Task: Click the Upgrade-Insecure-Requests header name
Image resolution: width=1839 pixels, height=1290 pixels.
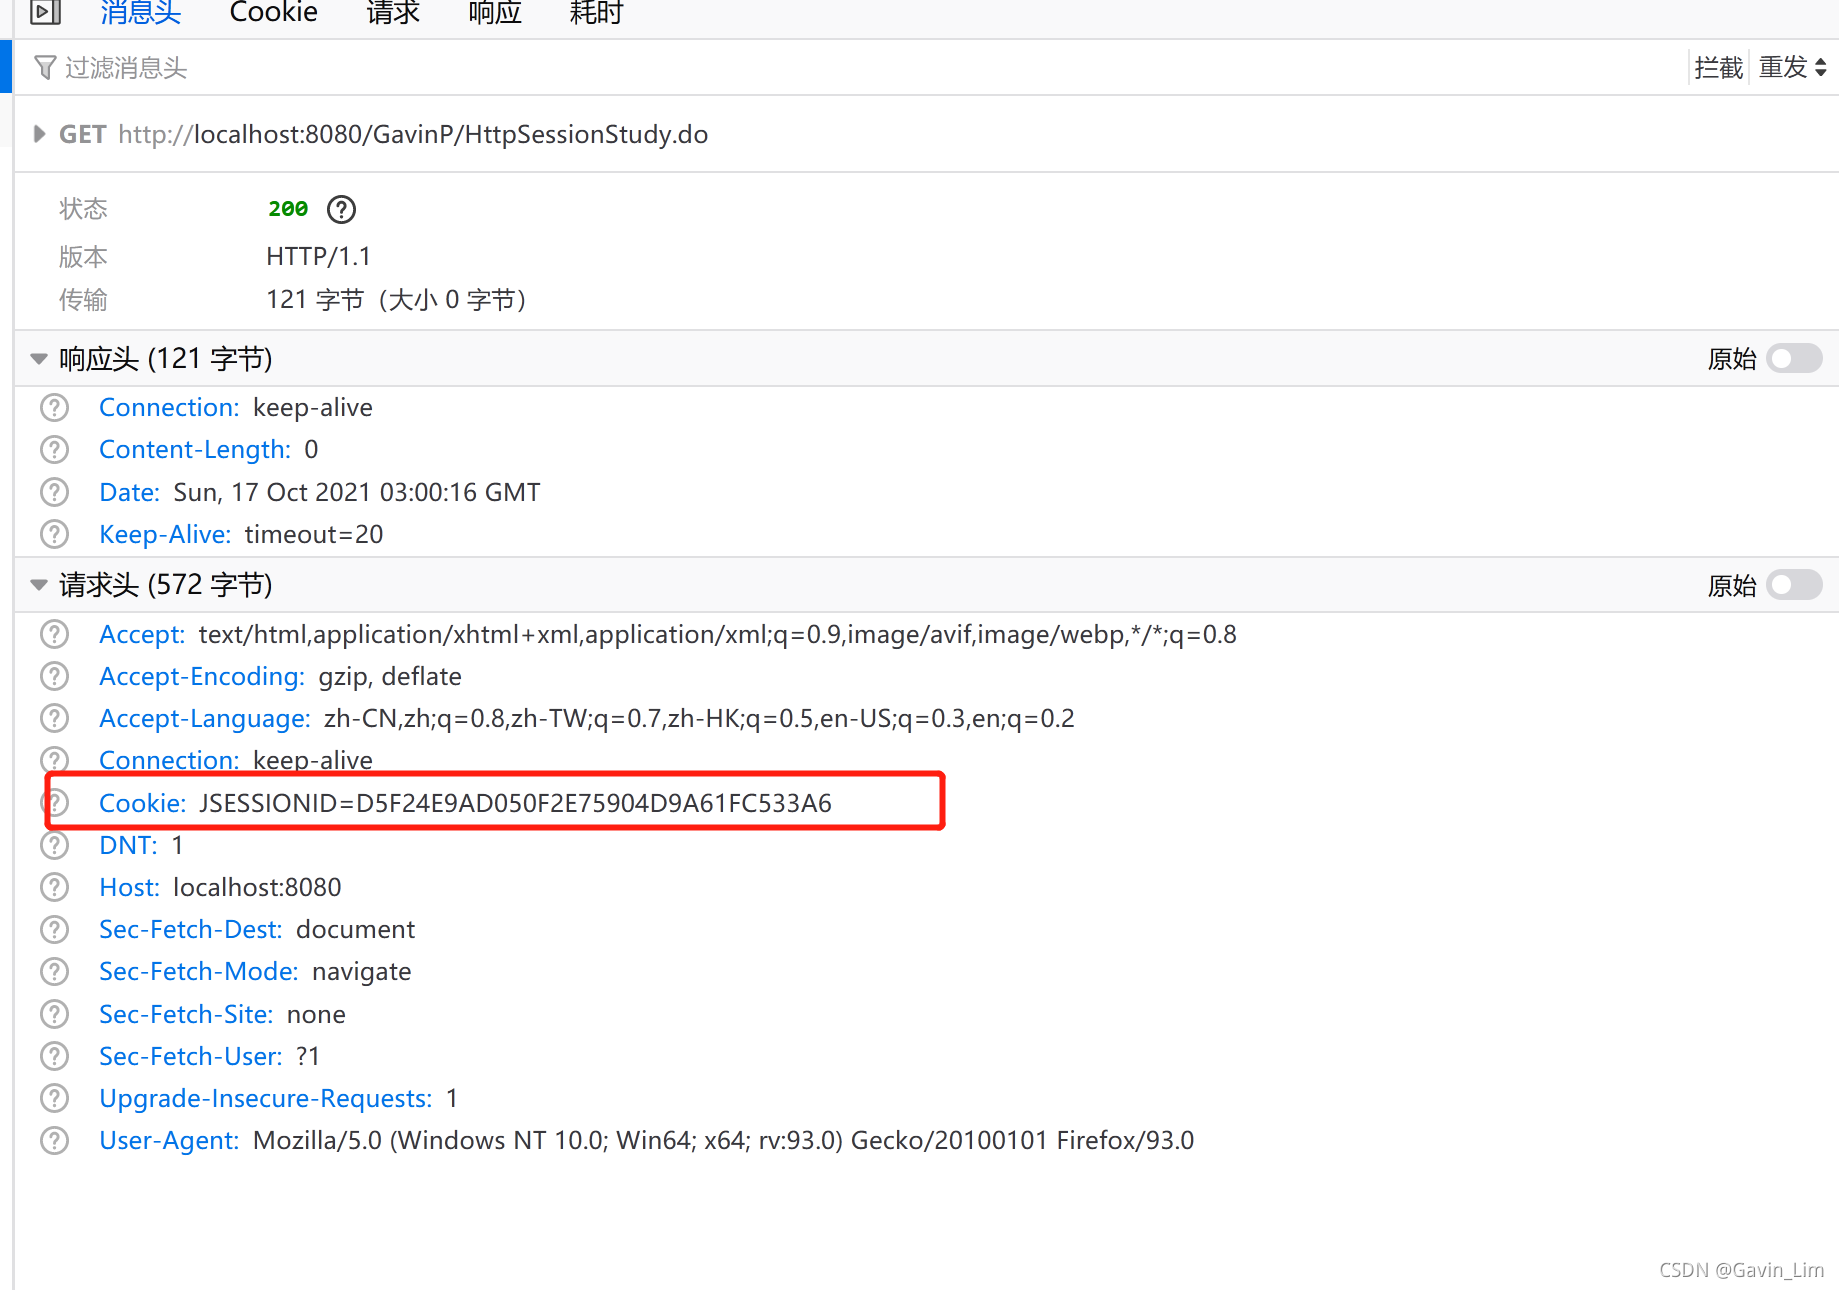Action: tap(266, 1098)
